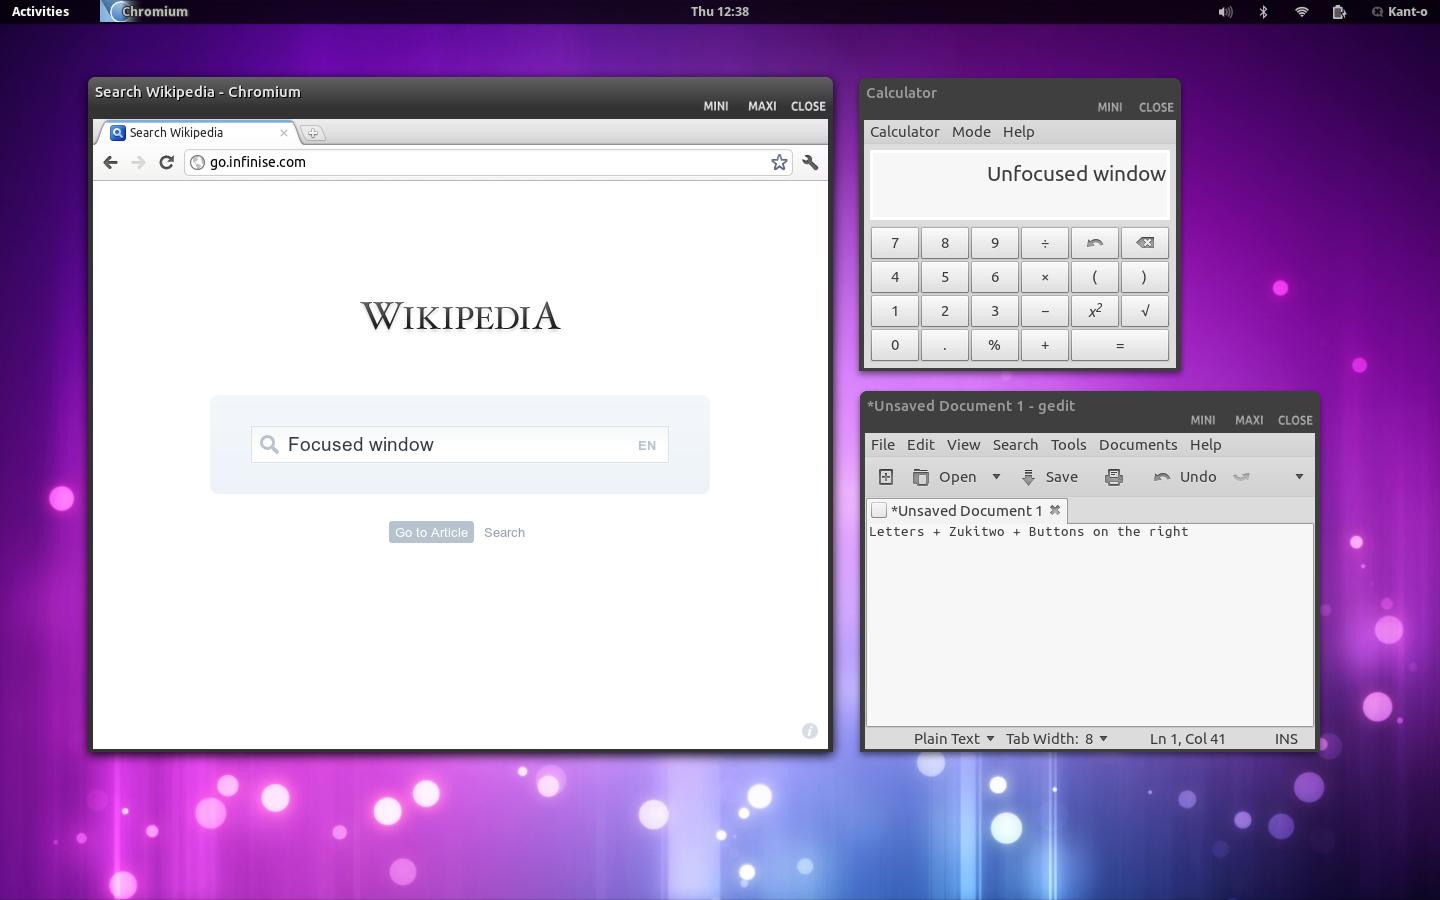Click the info icon at the page bottom corner
Viewport: 1440px width, 900px height.
810,731
